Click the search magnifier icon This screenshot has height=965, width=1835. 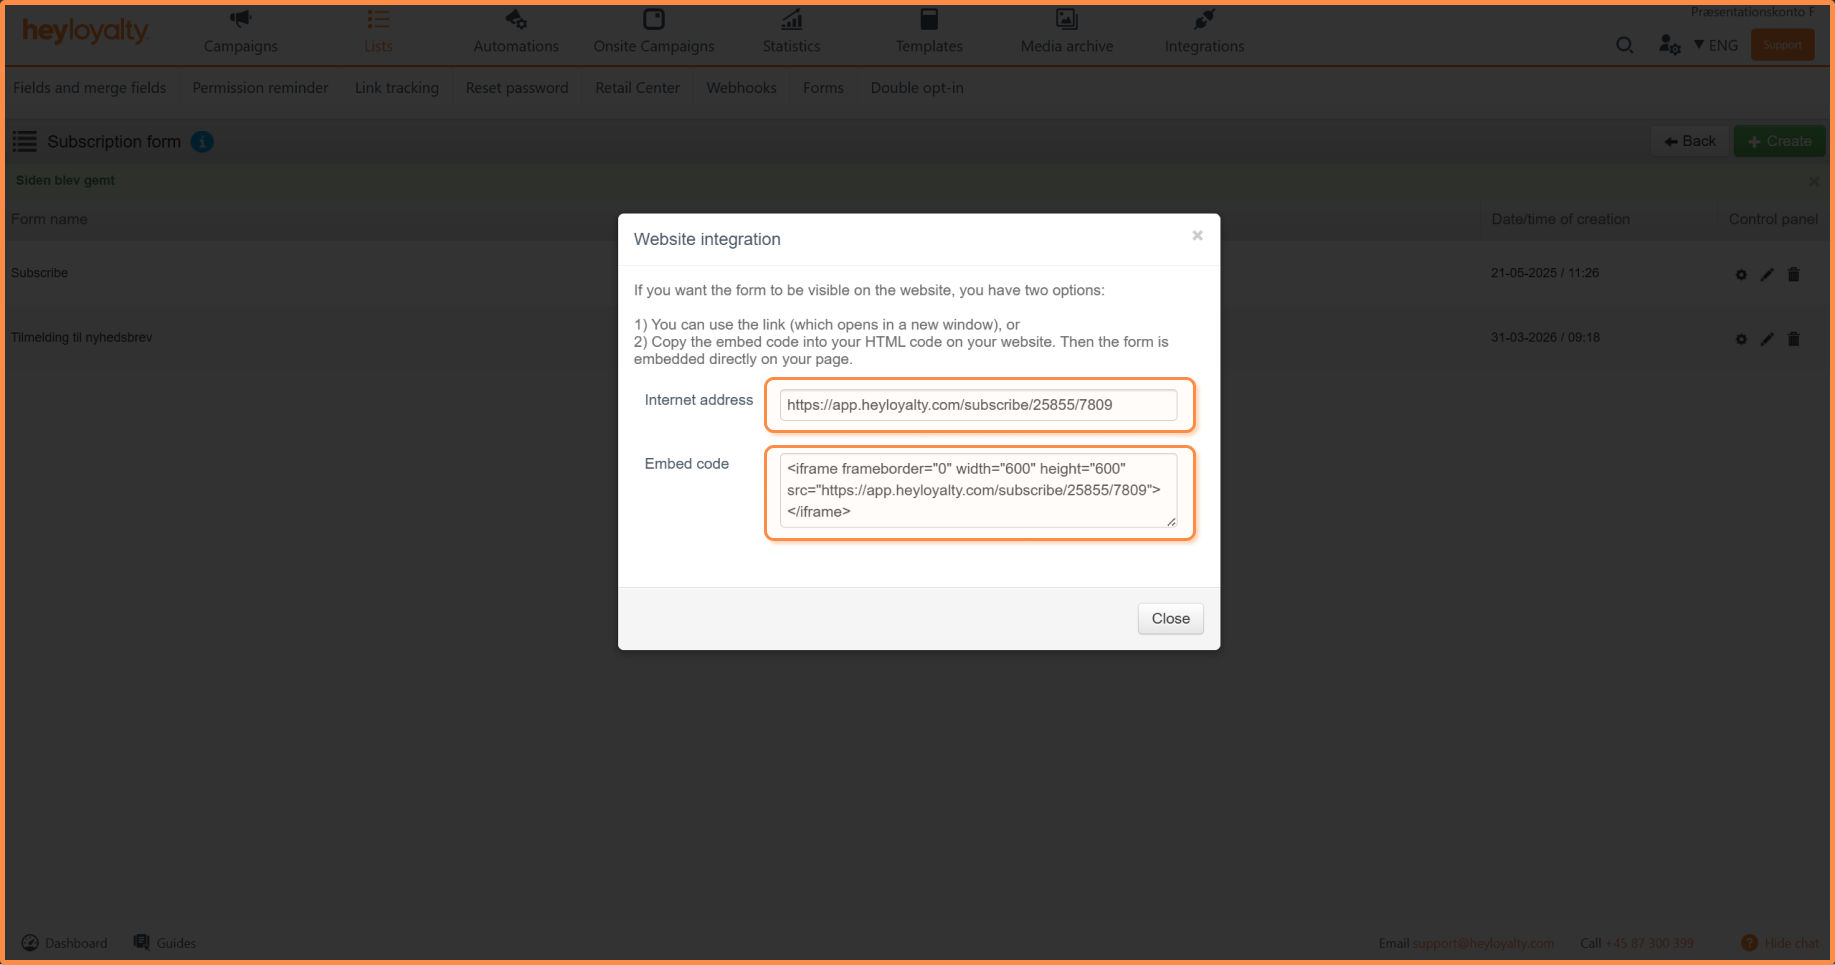pos(1624,45)
